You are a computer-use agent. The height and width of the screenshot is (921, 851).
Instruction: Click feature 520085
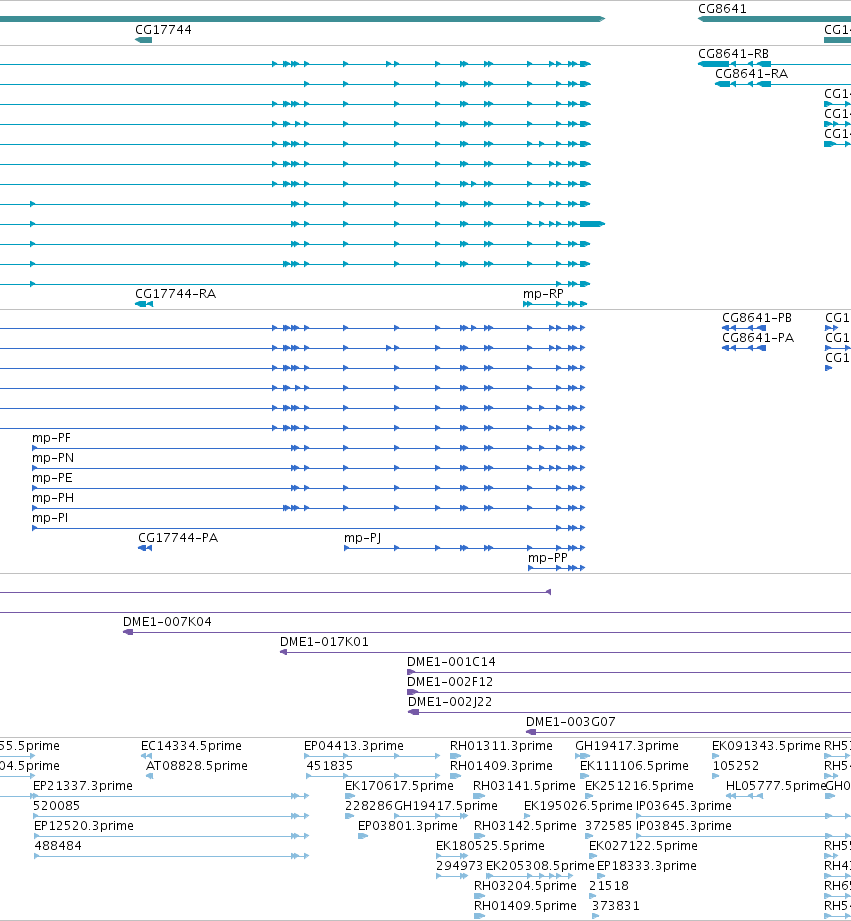click(x=56, y=806)
